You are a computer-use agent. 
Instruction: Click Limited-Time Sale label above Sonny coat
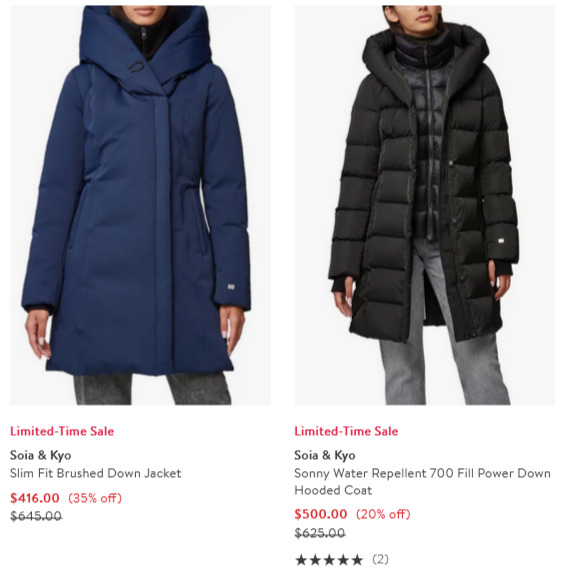click(x=346, y=431)
